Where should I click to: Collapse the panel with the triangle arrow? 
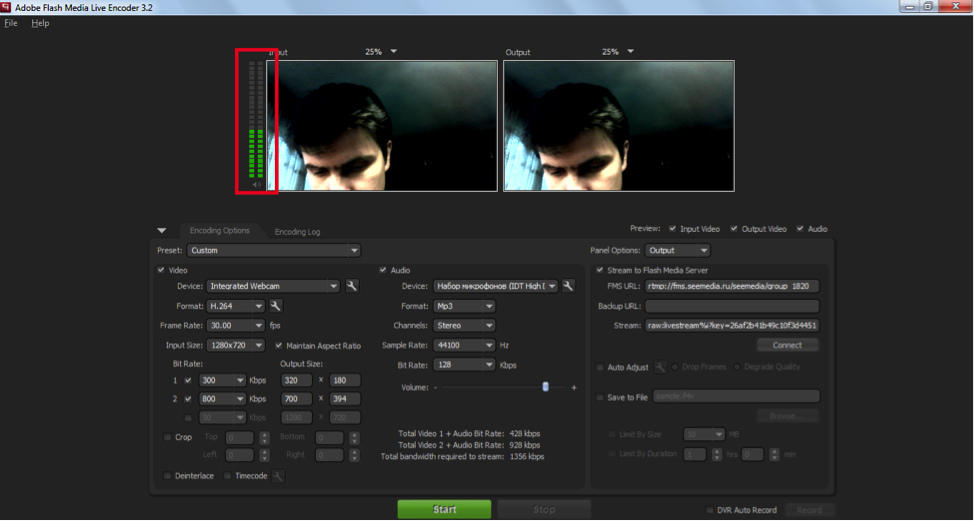(x=162, y=230)
